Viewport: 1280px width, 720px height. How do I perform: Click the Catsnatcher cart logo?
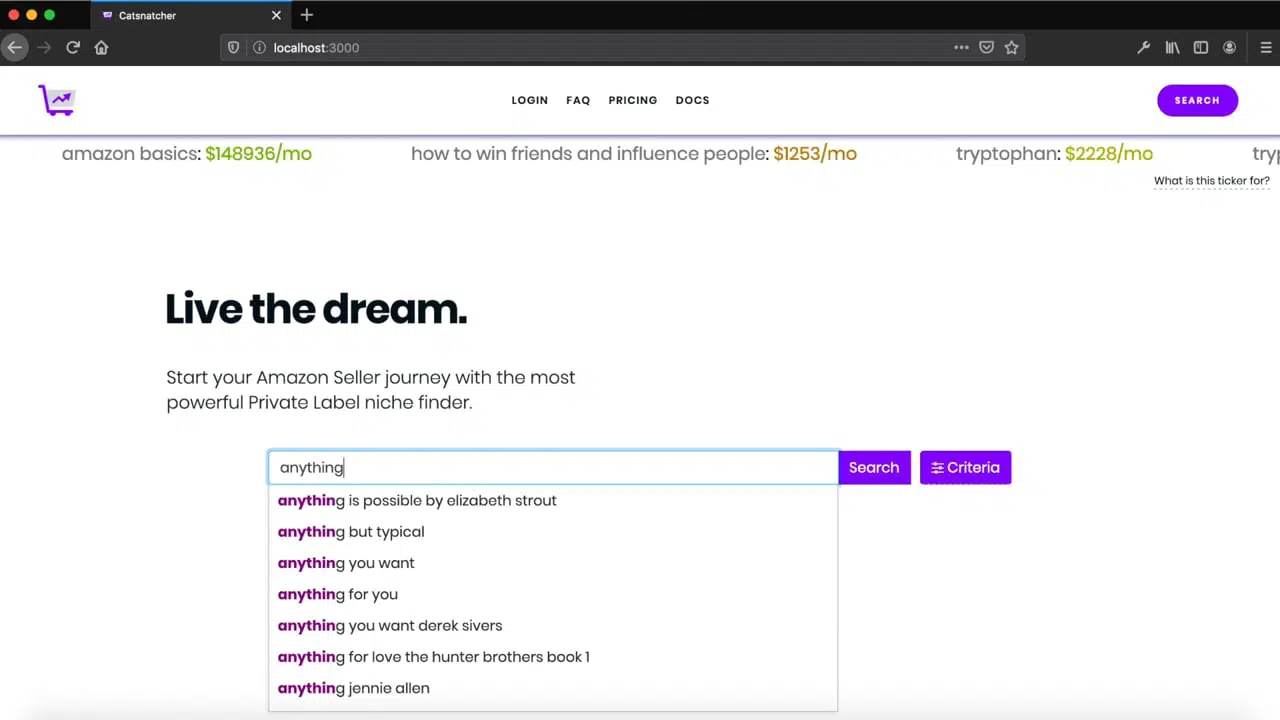57,100
